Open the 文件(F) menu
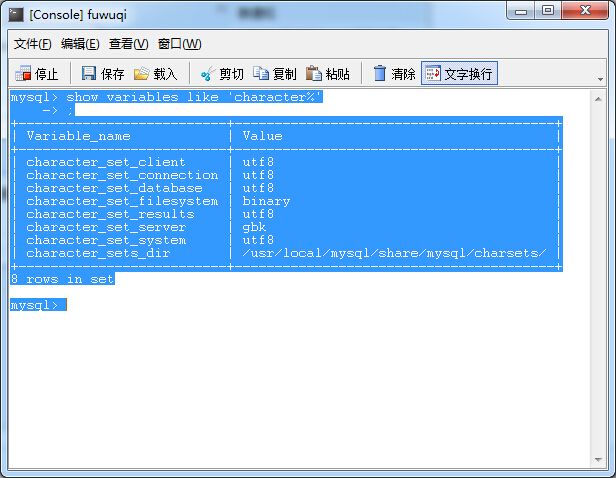This screenshot has height=478, width=616. pyautogui.click(x=32, y=44)
